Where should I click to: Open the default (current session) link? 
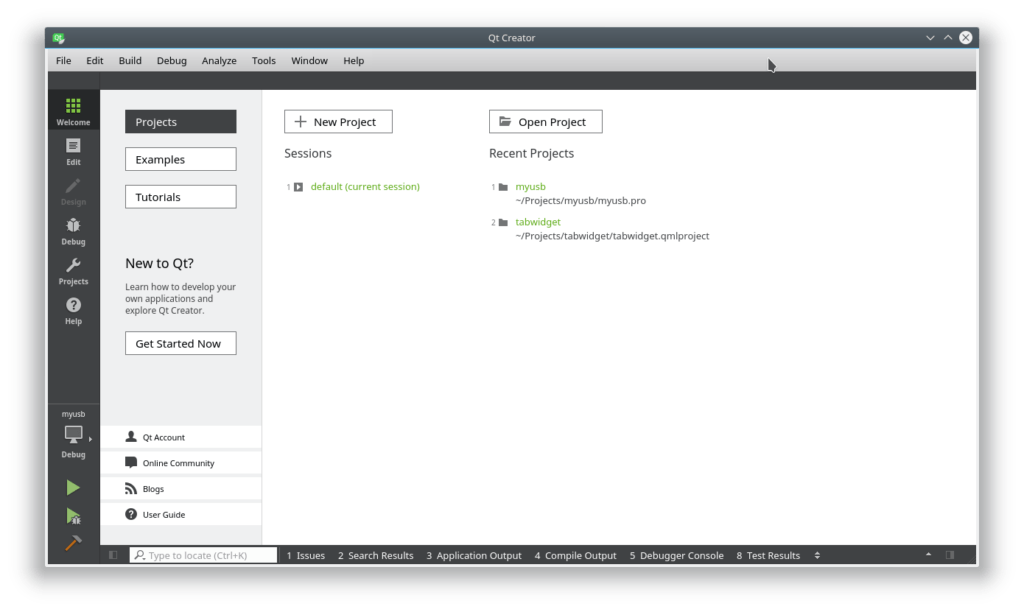pyautogui.click(x=365, y=187)
